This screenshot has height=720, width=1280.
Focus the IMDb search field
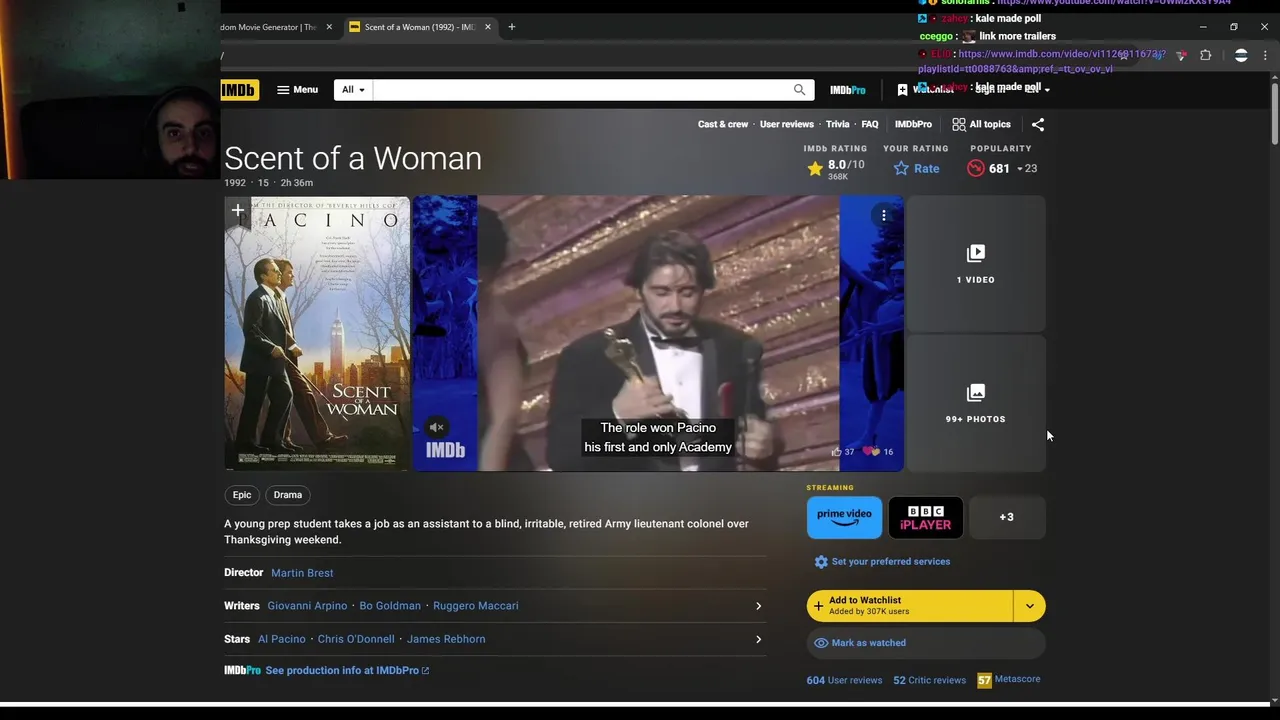click(580, 90)
